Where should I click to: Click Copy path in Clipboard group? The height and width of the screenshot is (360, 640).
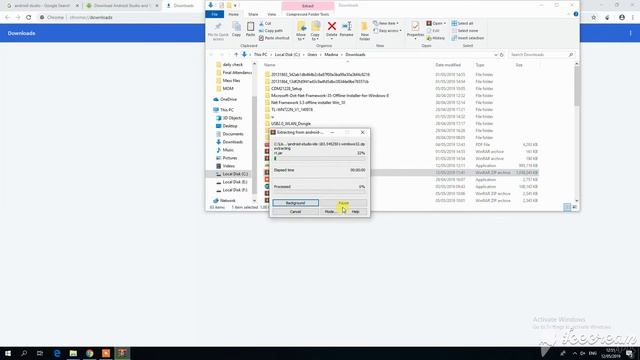[271, 31]
